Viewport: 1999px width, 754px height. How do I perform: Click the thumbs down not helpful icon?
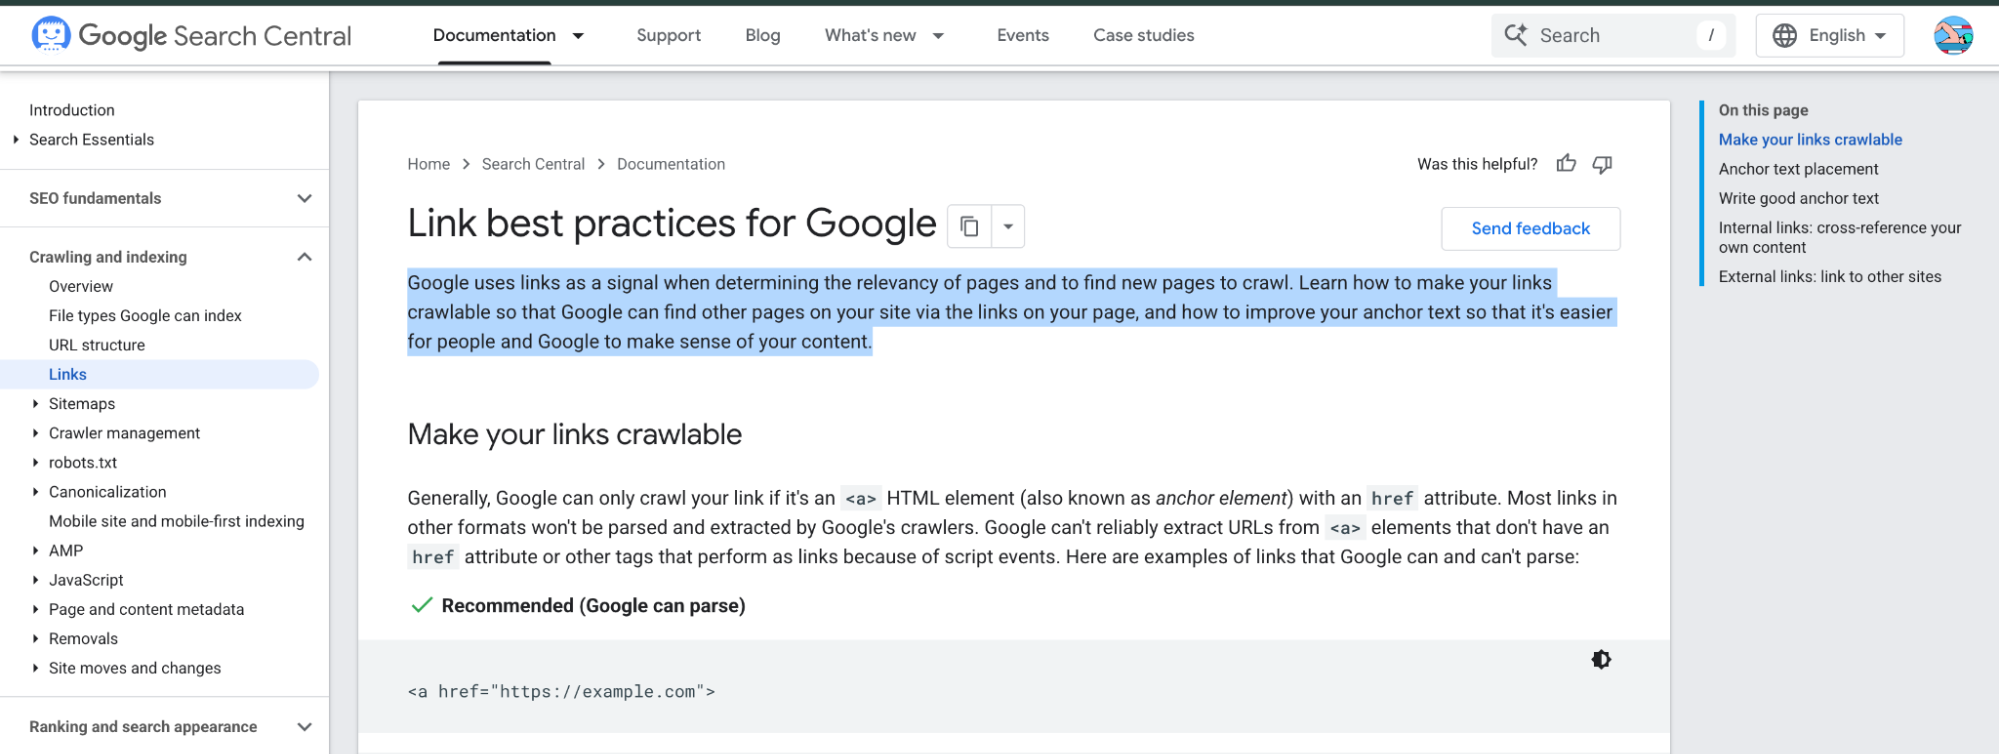pos(1602,164)
